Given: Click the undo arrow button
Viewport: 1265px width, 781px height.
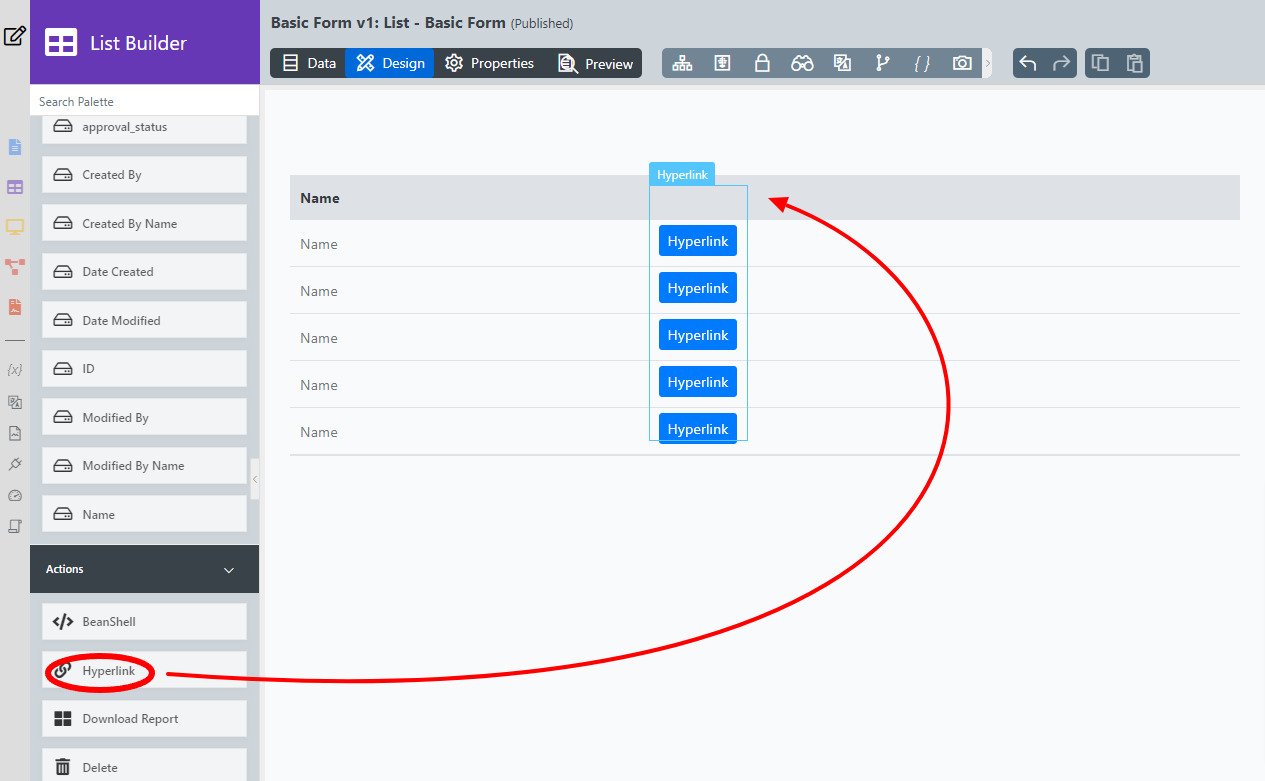Looking at the screenshot, I should [x=1027, y=63].
